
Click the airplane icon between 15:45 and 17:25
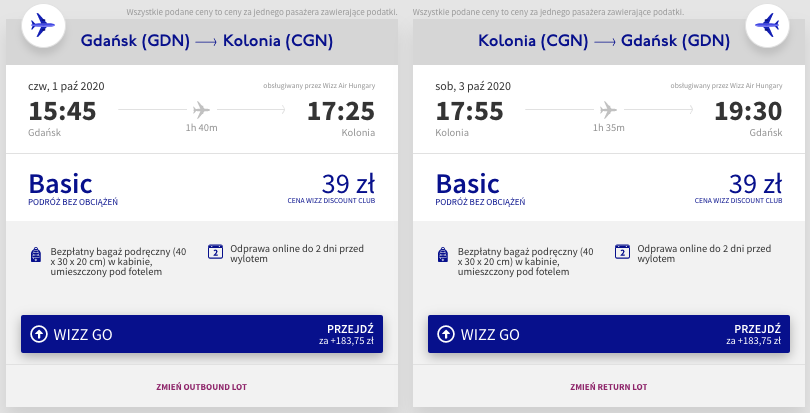coord(201,109)
